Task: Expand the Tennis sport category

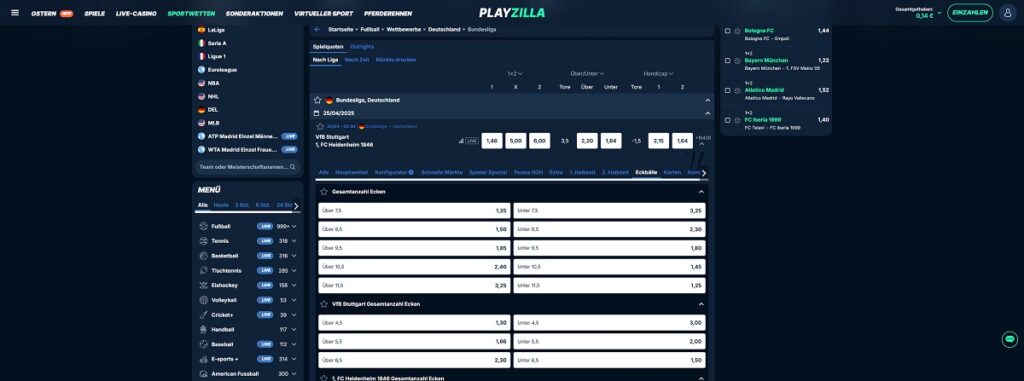Action: [294, 241]
